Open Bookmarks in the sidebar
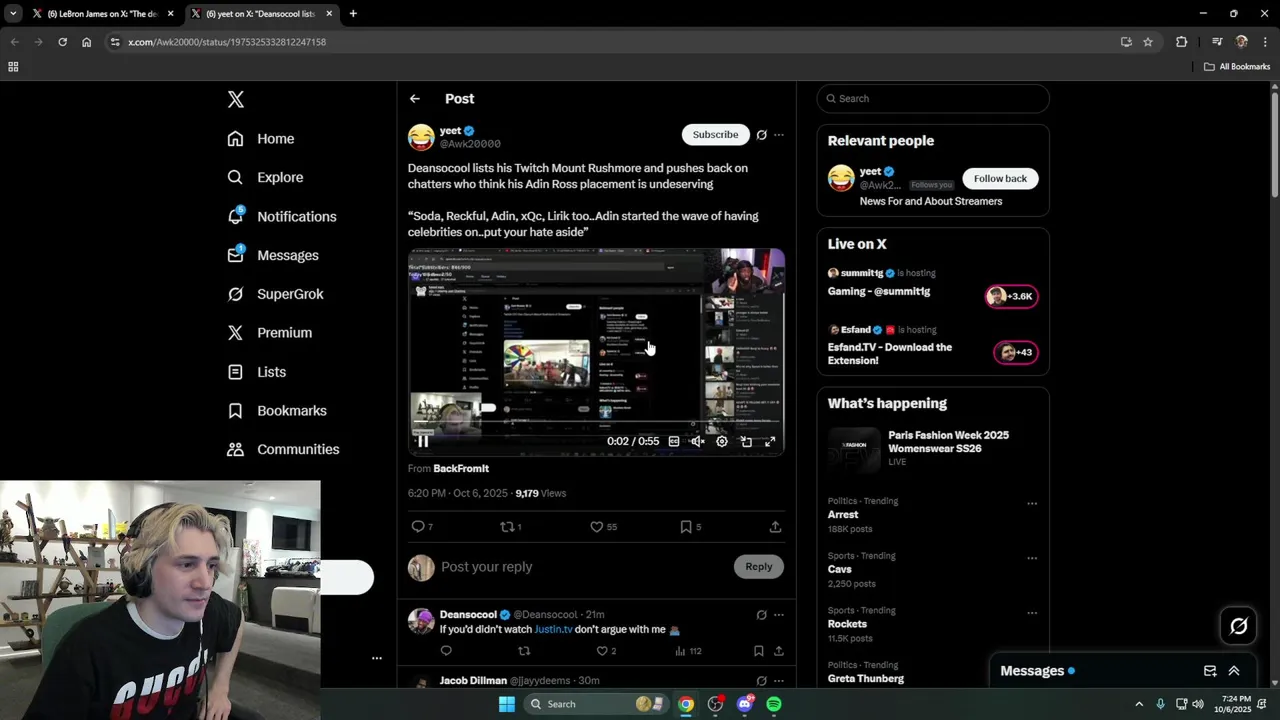 [277, 411]
